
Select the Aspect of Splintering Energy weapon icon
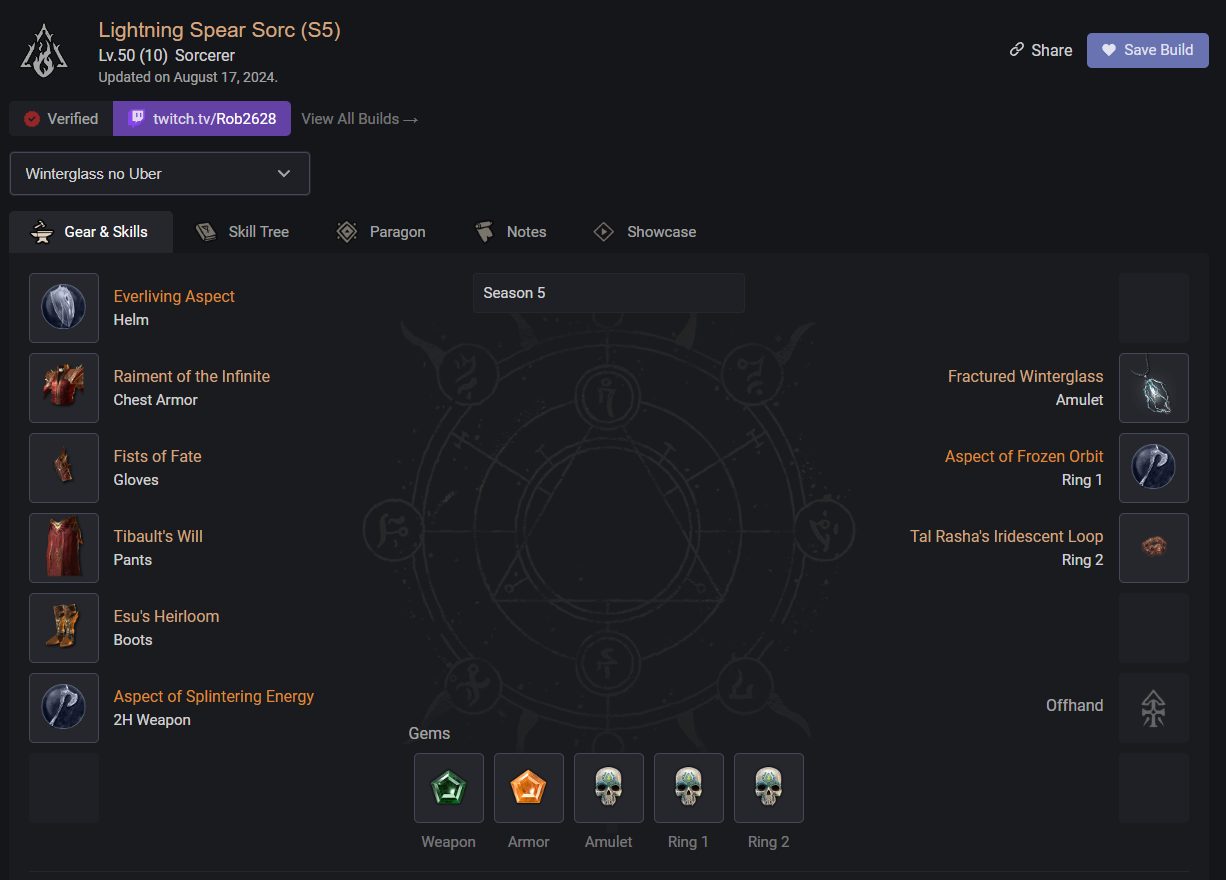[x=64, y=708]
